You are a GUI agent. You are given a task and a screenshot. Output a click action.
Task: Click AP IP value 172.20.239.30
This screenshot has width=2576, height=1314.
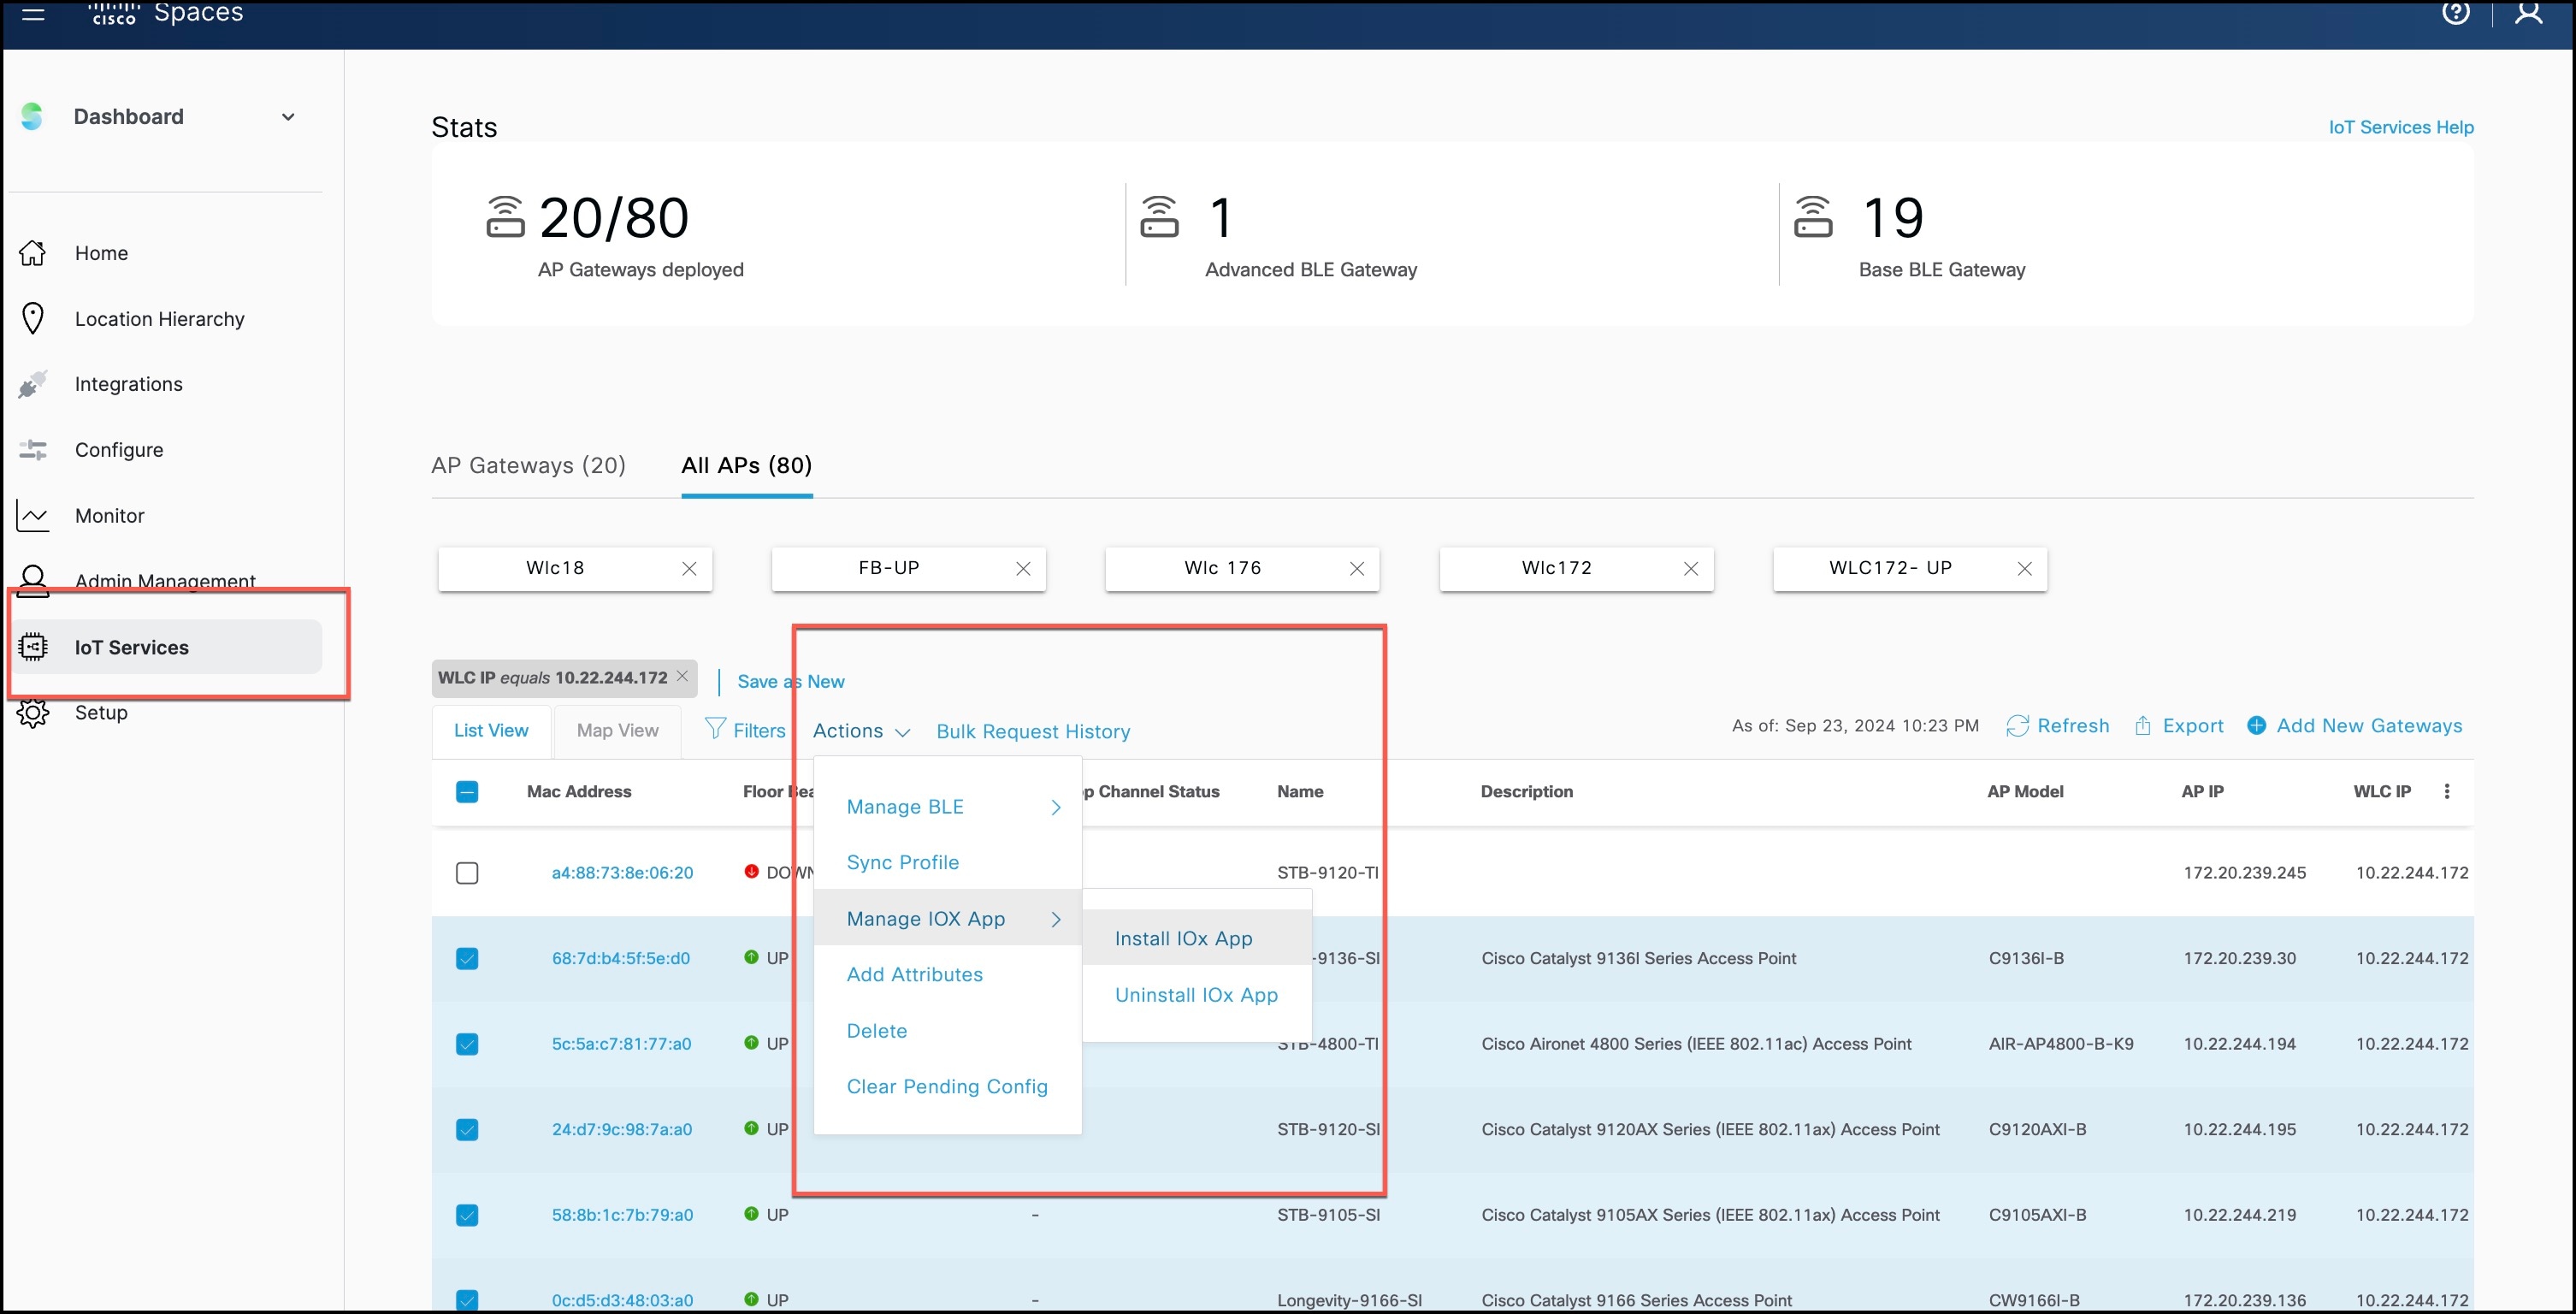coord(2239,958)
